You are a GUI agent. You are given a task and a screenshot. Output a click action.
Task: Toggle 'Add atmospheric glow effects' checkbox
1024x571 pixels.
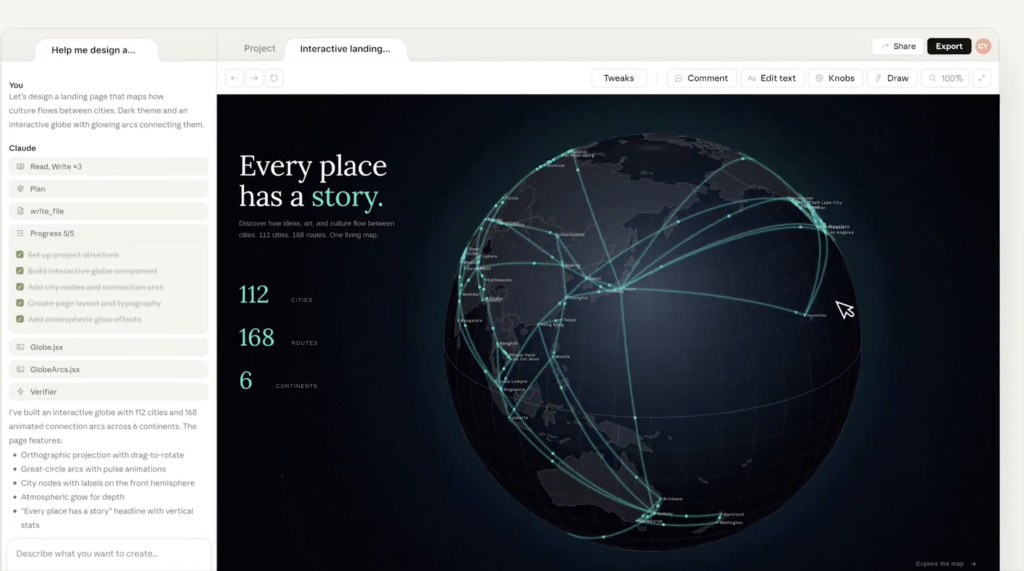tap(20, 319)
